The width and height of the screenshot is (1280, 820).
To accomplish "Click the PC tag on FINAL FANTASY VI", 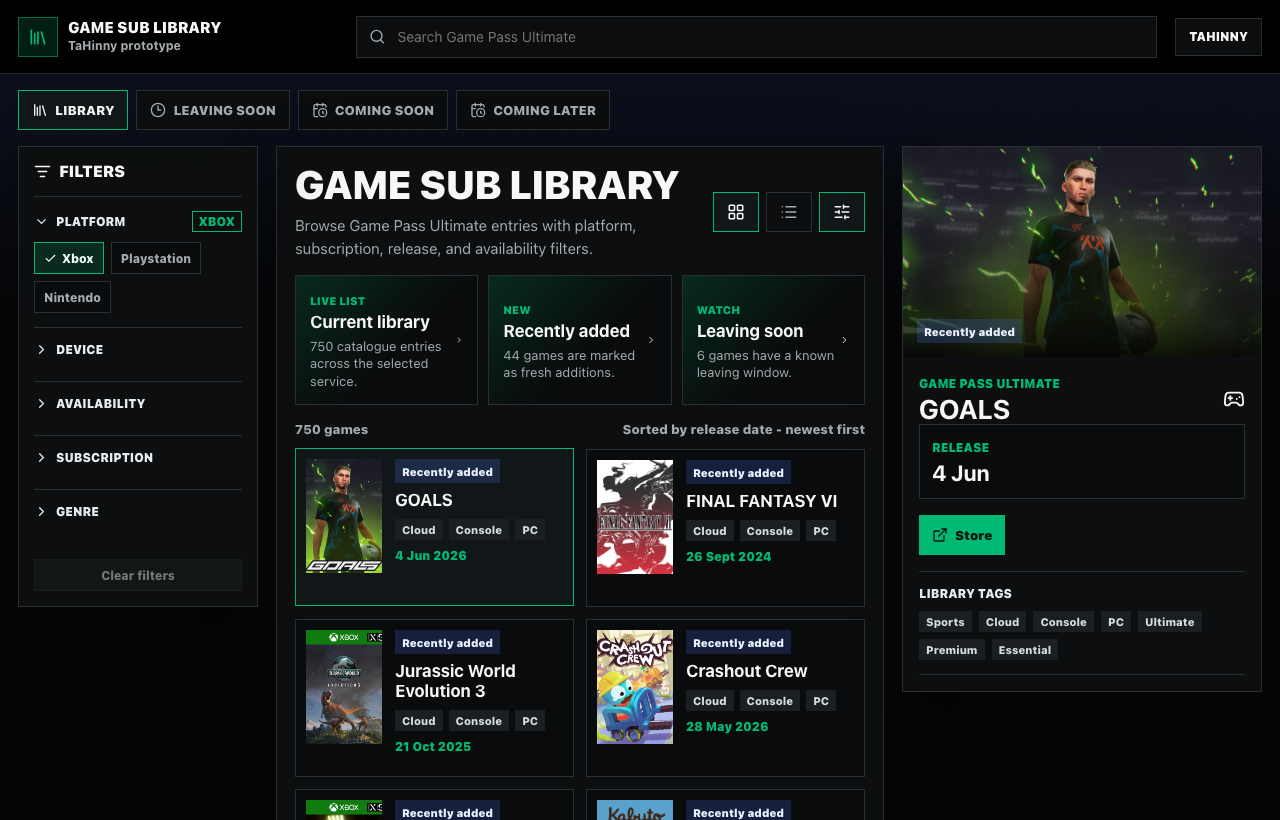I will click(x=821, y=530).
